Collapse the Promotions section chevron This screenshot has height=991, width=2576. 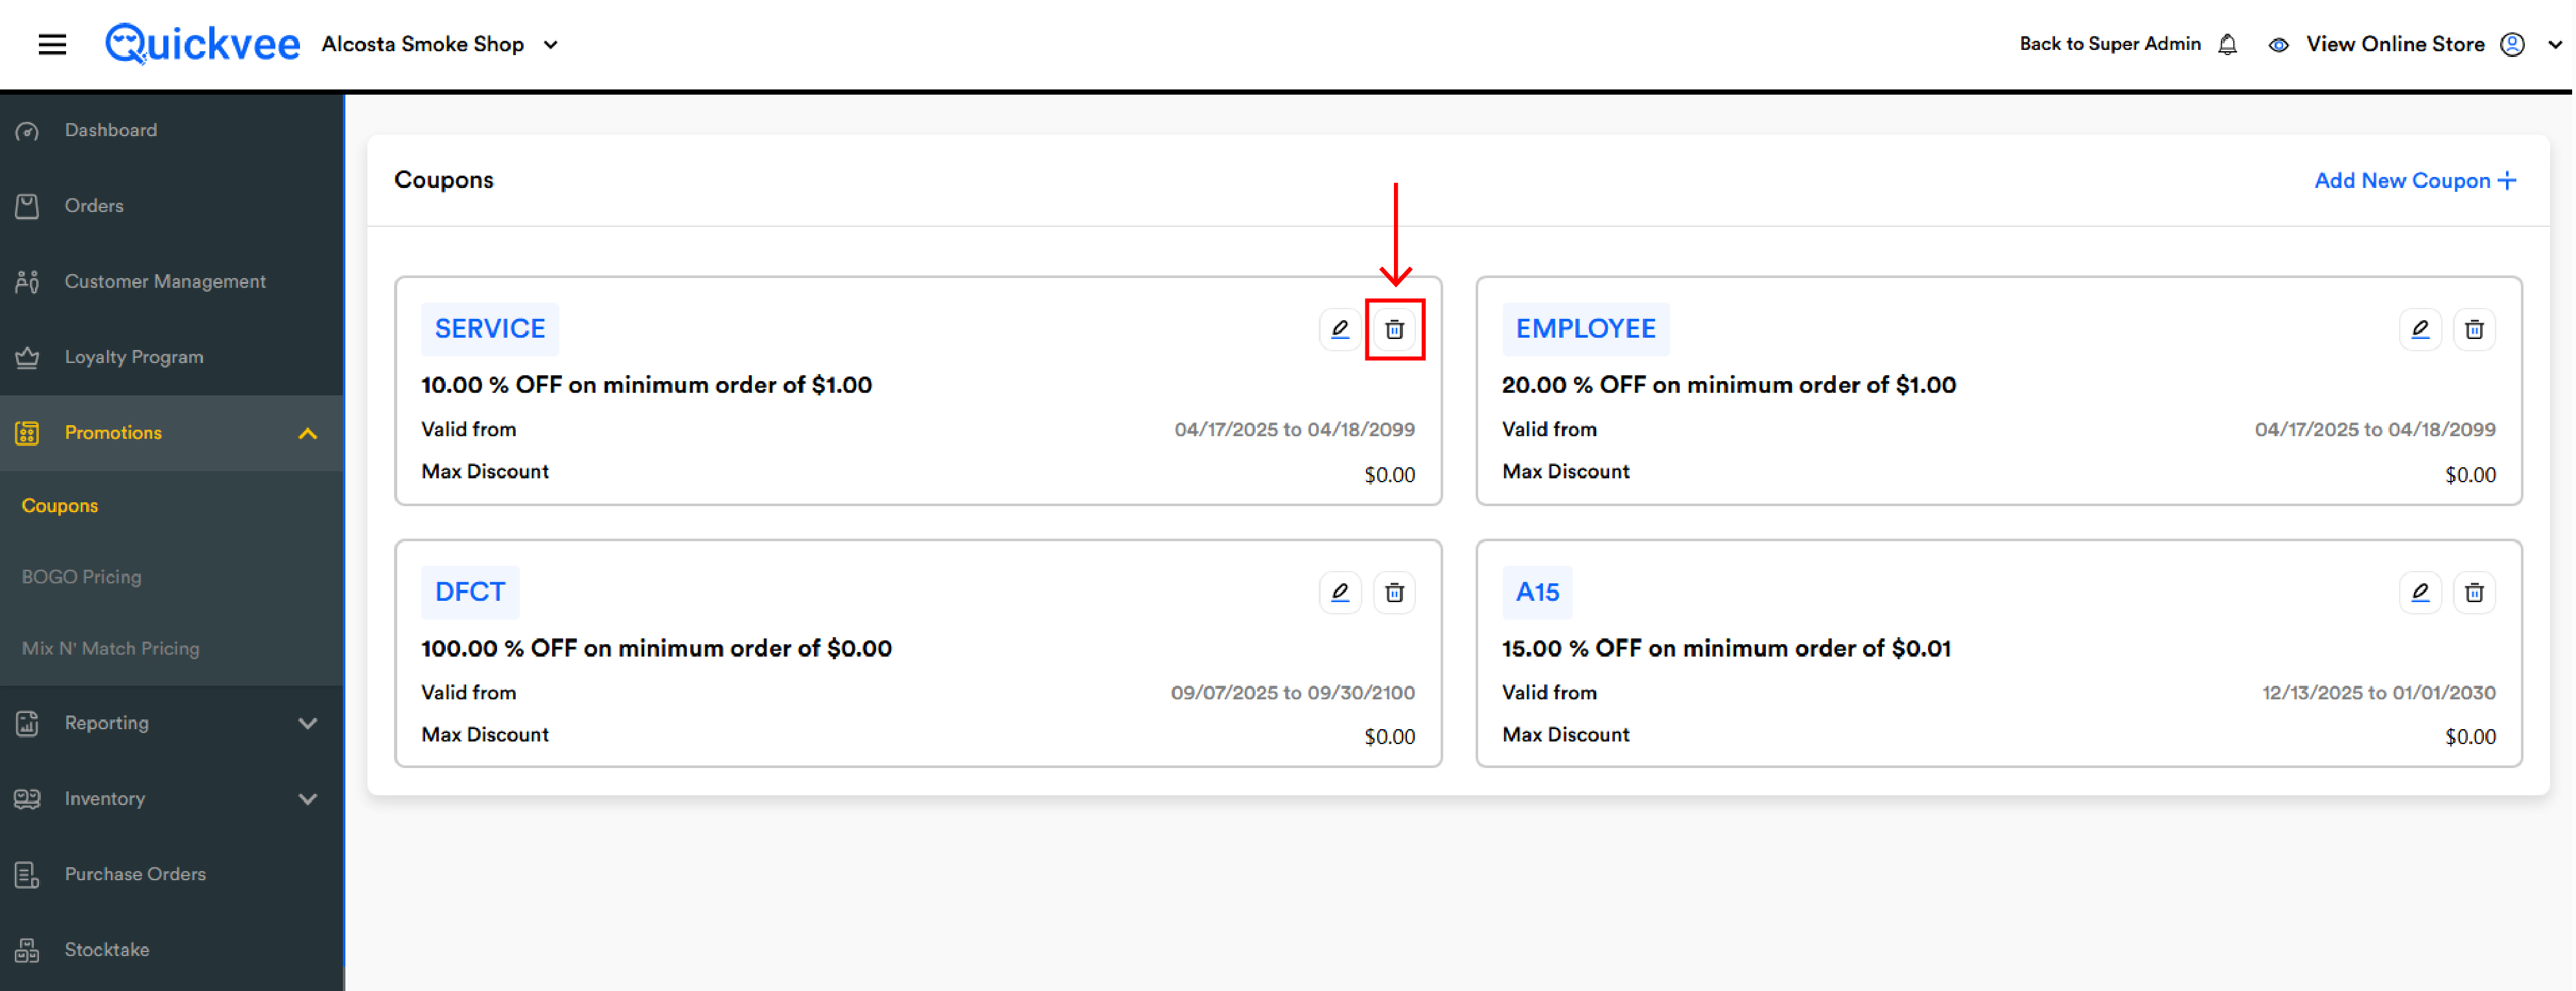point(308,433)
